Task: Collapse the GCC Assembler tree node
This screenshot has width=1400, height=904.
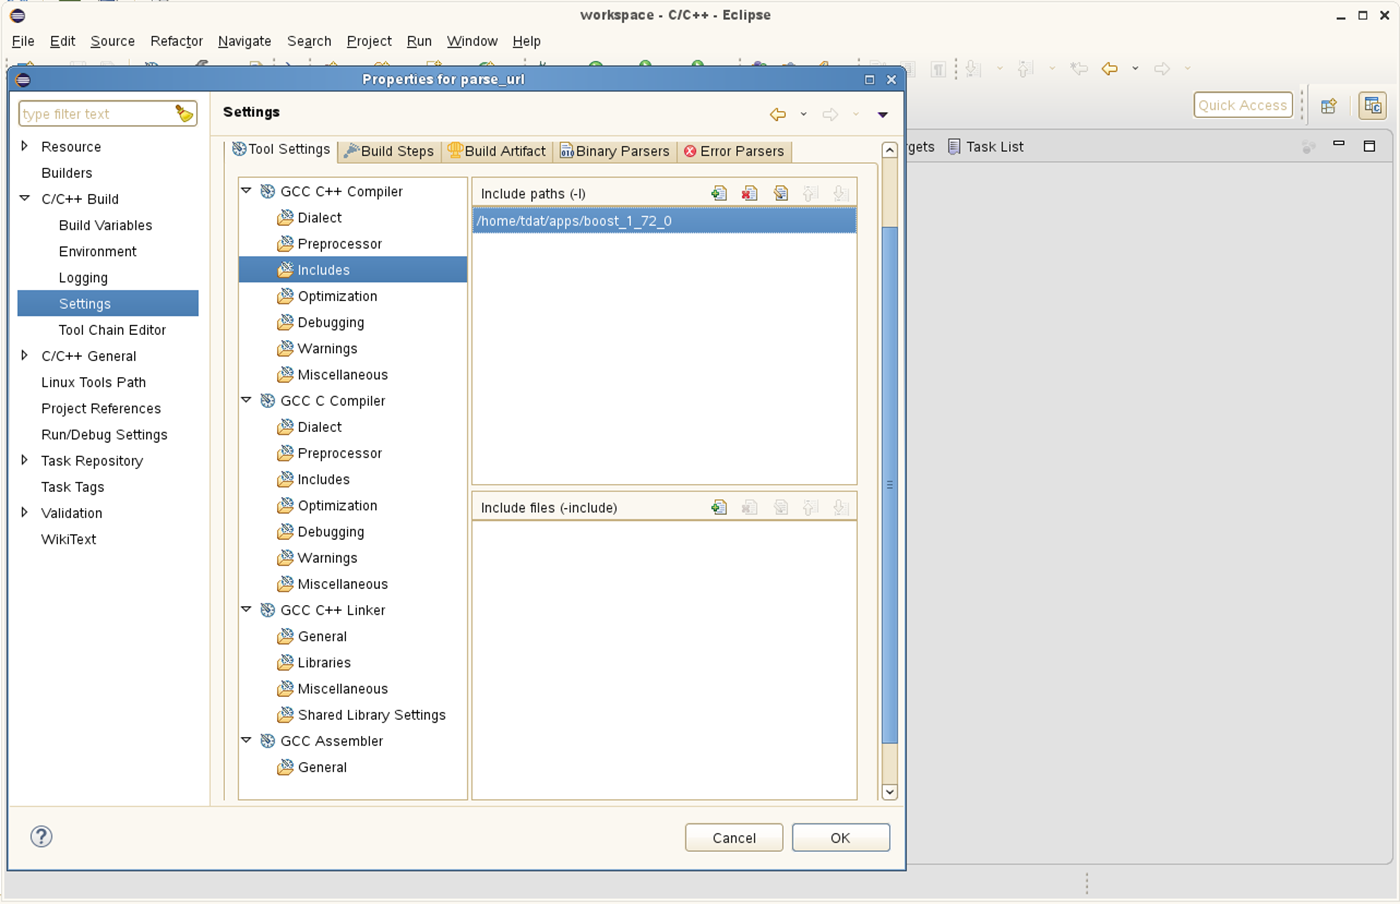Action: [246, 740]
